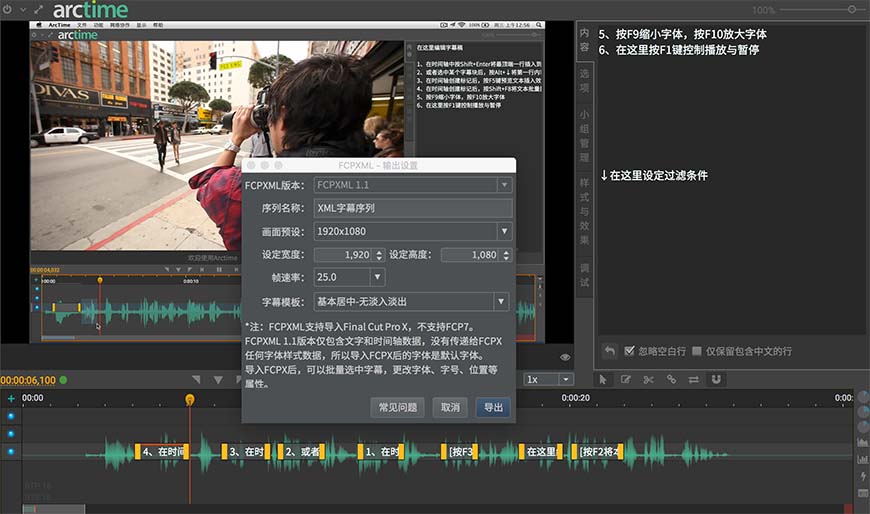Click line '6、在这里按F1键控制播放与暂停' in text panel

point(679,50)
